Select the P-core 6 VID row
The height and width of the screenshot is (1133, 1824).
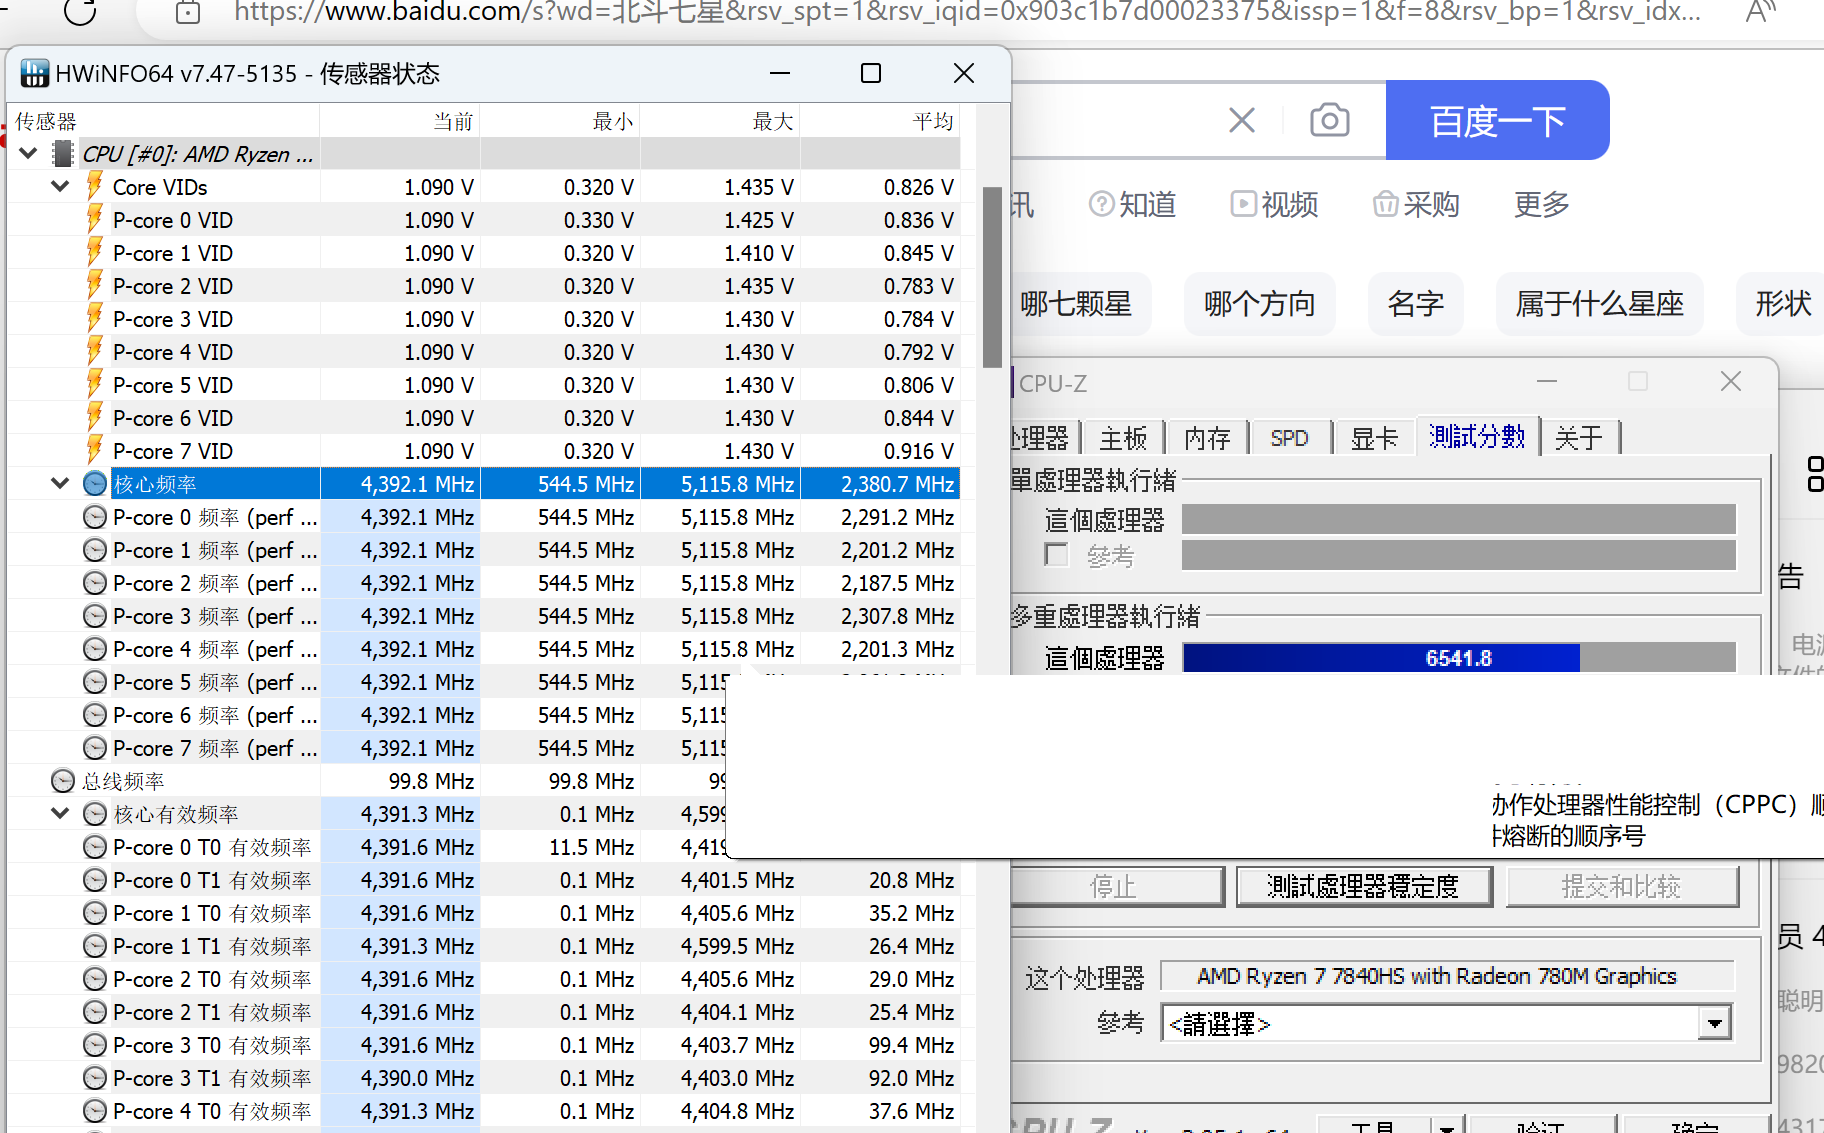pyautogui.click(x=485, y=418)
